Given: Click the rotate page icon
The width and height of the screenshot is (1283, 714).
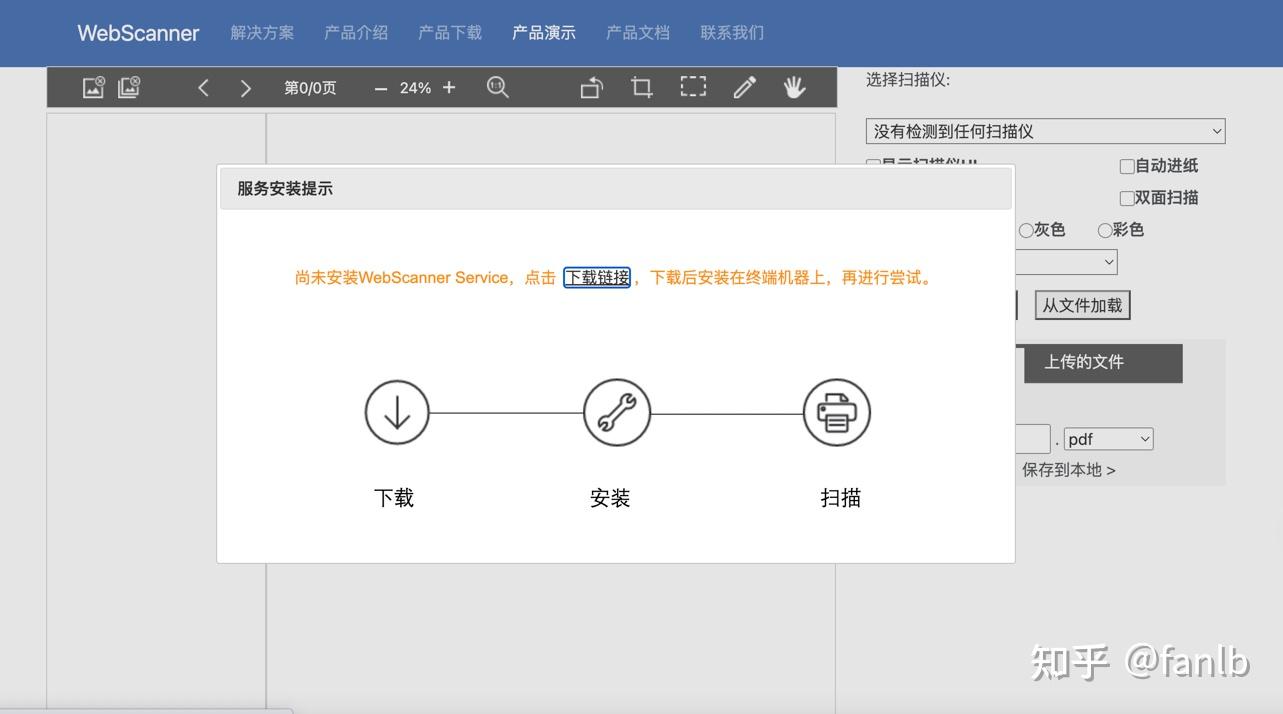Looking at the screenshot, I should pyautogui.click(x=591, y=87).
